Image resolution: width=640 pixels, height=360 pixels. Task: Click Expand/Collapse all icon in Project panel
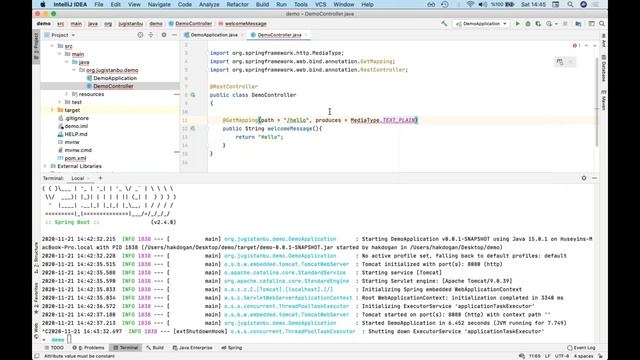tap(151, 35)
